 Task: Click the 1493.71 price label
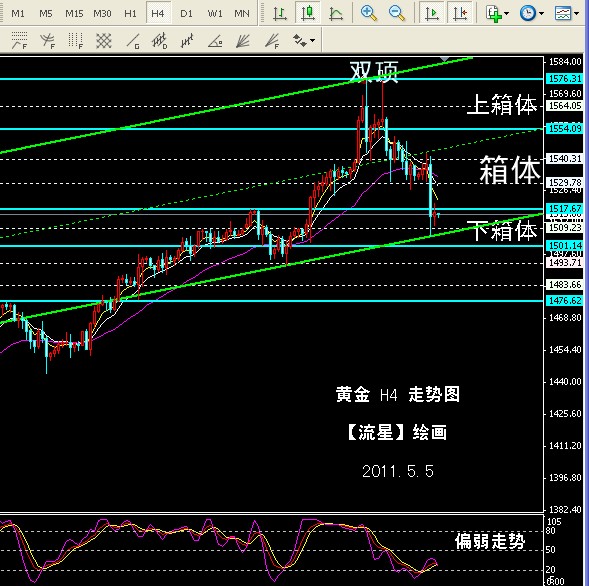pos(565,262)
